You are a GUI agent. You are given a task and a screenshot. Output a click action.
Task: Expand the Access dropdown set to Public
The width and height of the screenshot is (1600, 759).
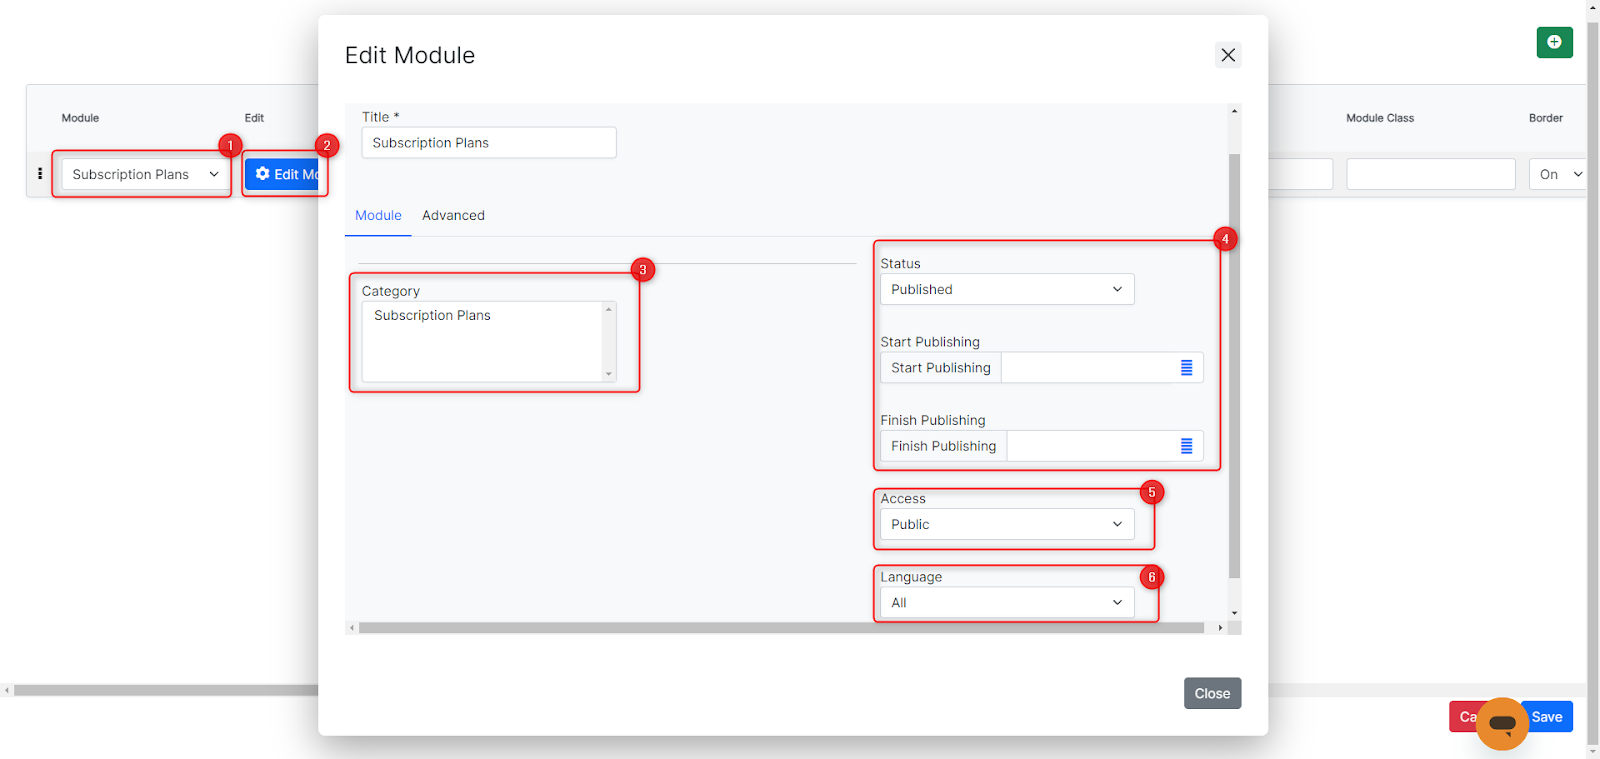pos(1006,524)
